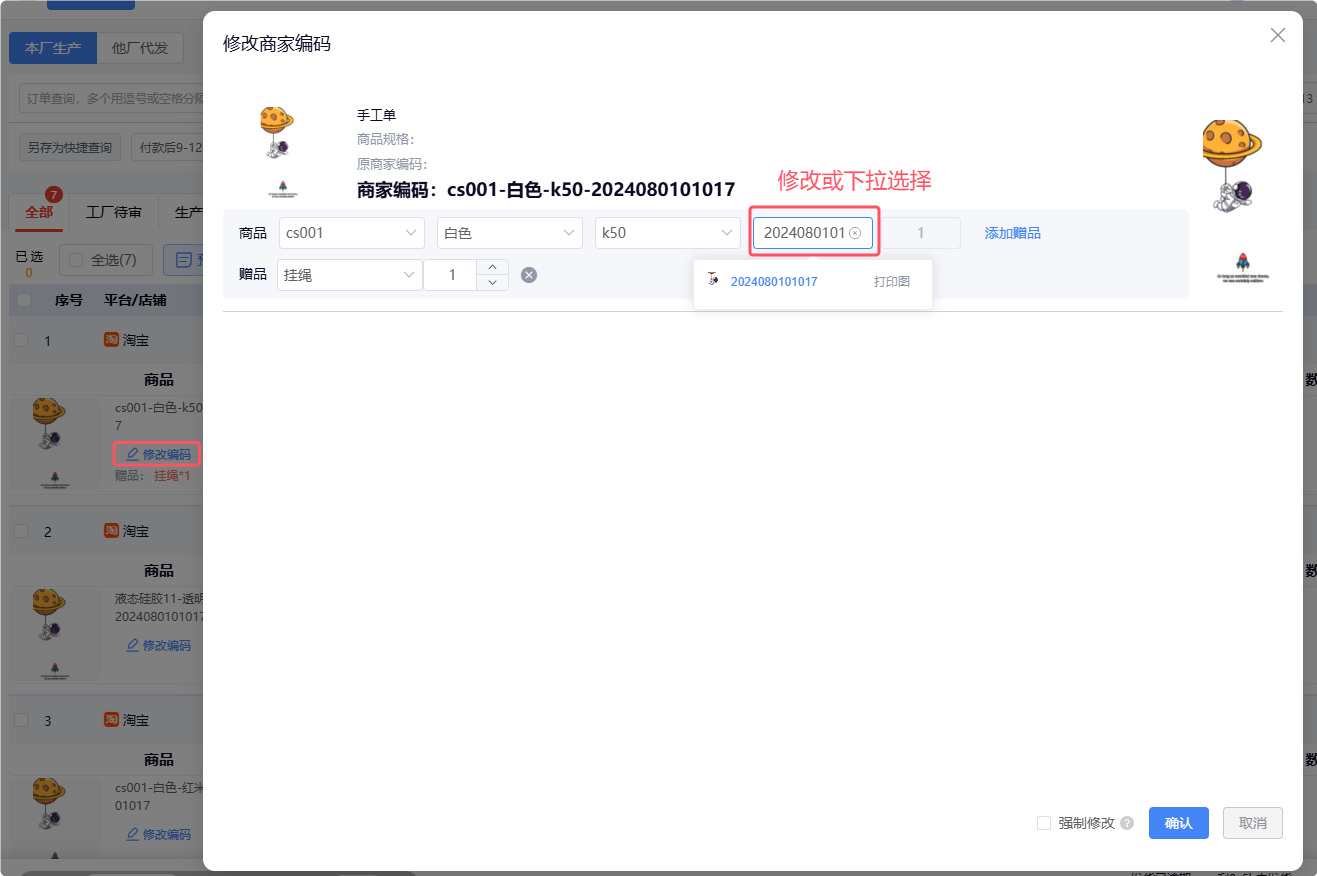Open 修改编码 for order row 1
1317x876 pixels.
158,454
